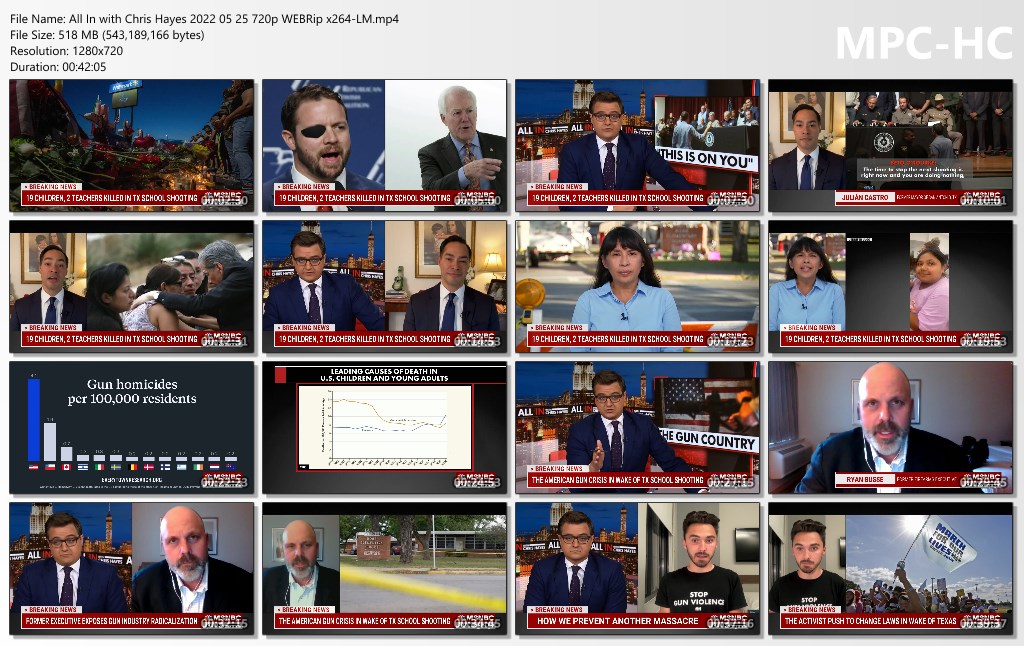Click thumbnail of reporter in light-blue shirt outdoors
1024x646 pixels.
(x=637, y=287)
